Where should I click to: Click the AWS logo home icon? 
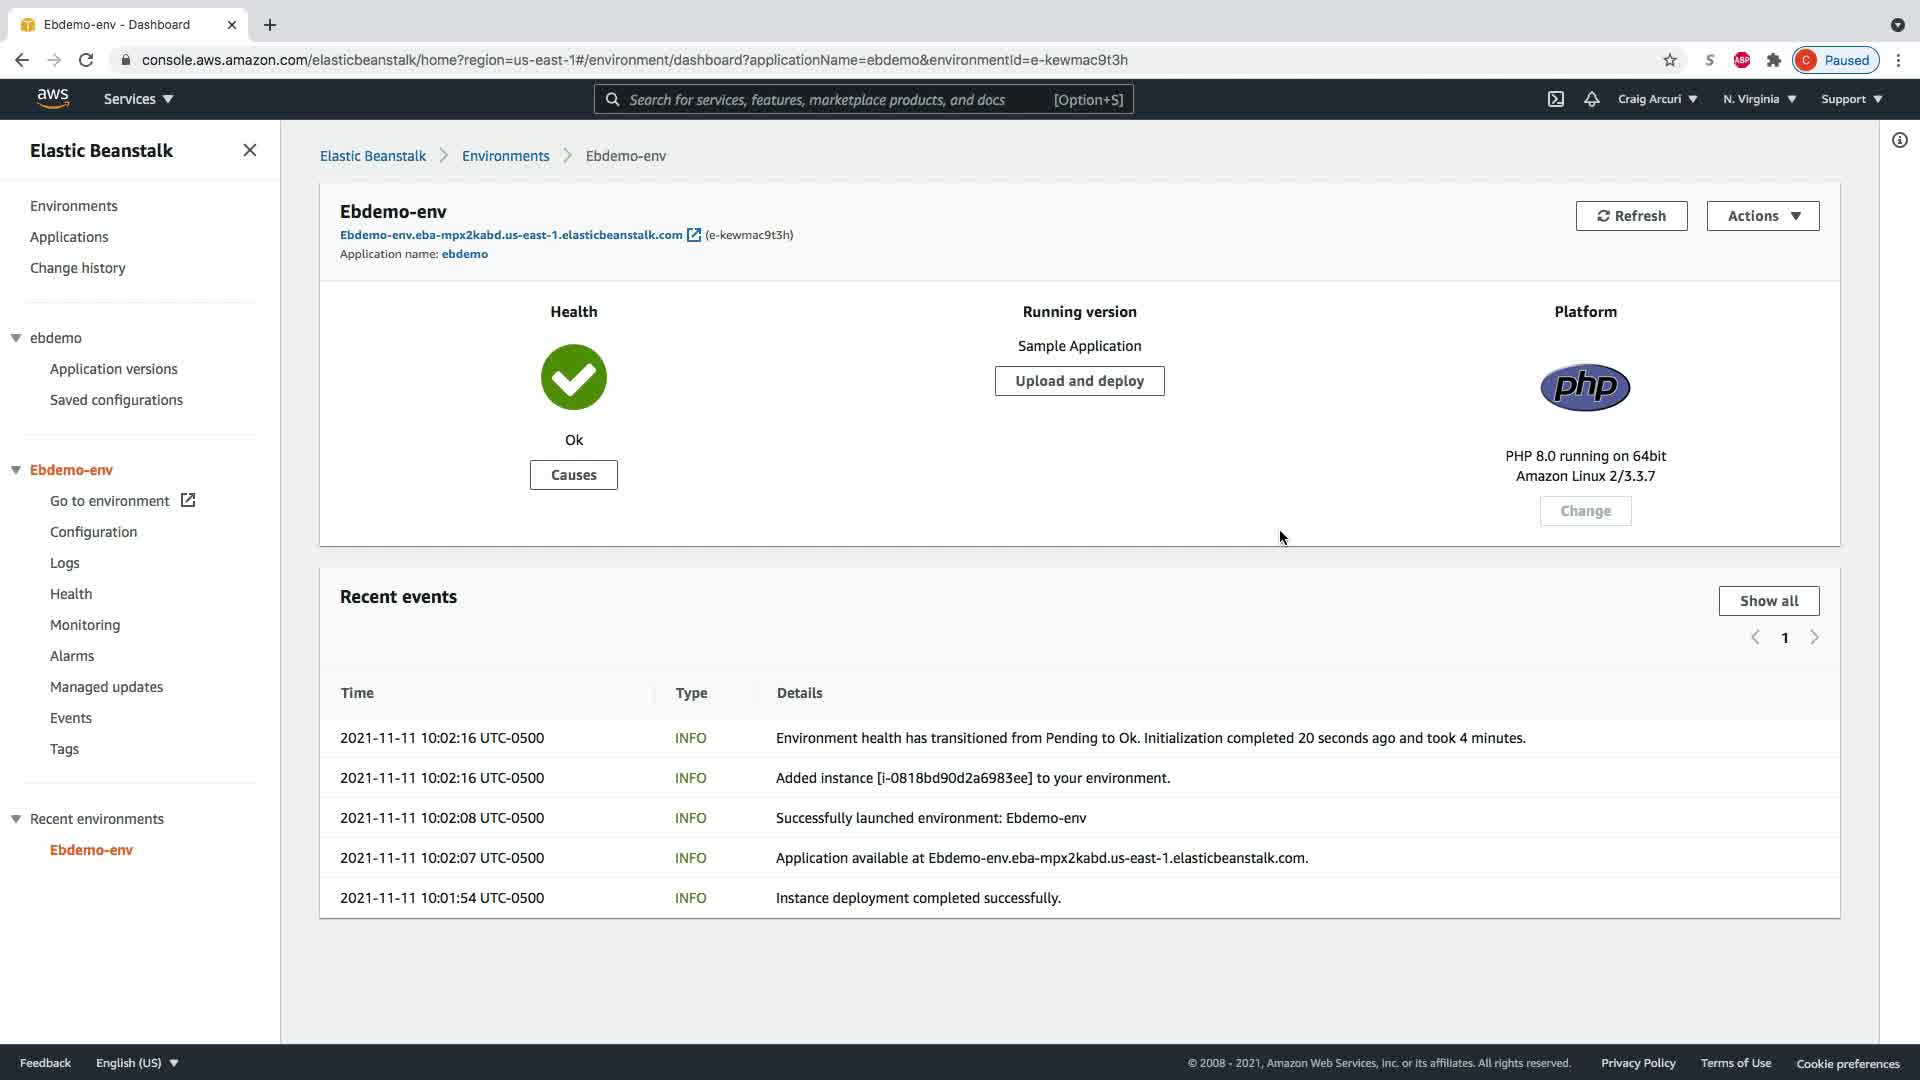(x=53, y=98)
